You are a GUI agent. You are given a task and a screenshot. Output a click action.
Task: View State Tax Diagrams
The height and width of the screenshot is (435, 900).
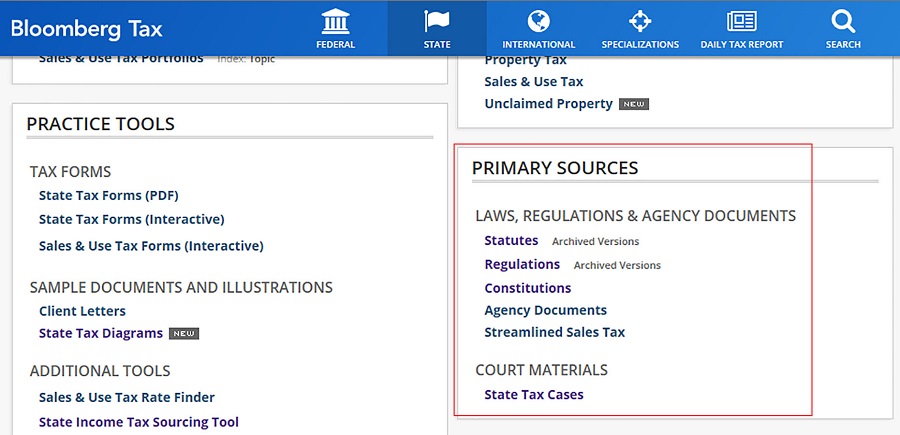tap(100, 333)
